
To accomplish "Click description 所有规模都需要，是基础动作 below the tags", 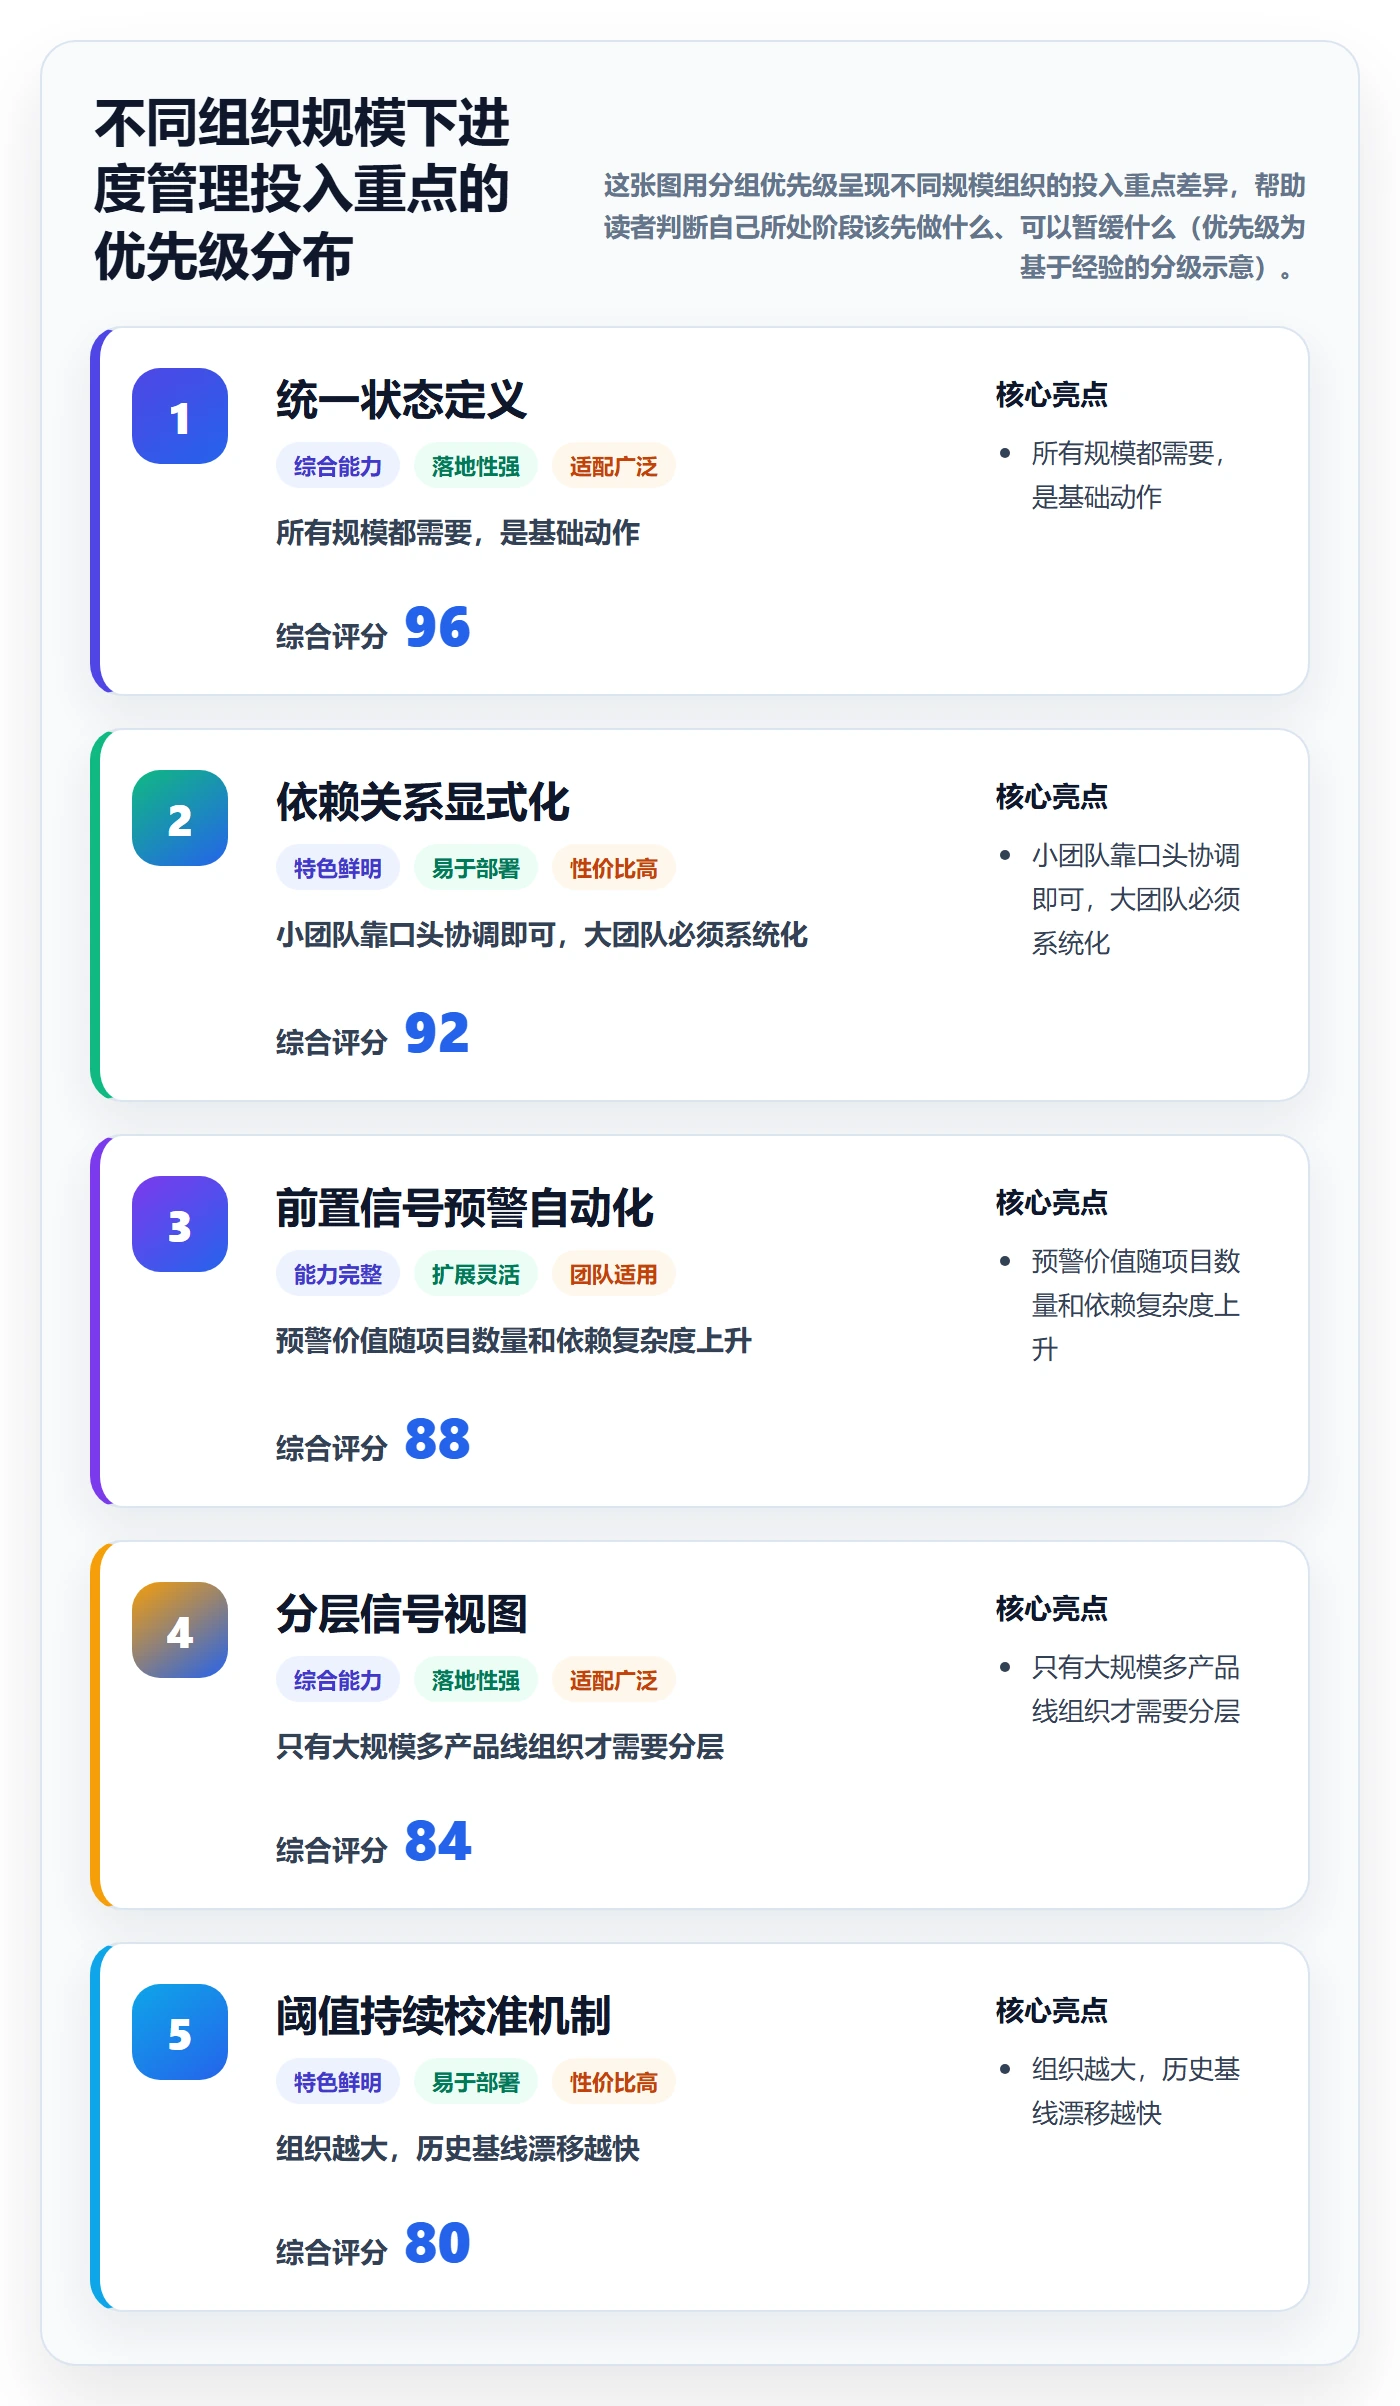I will [458, 533].
